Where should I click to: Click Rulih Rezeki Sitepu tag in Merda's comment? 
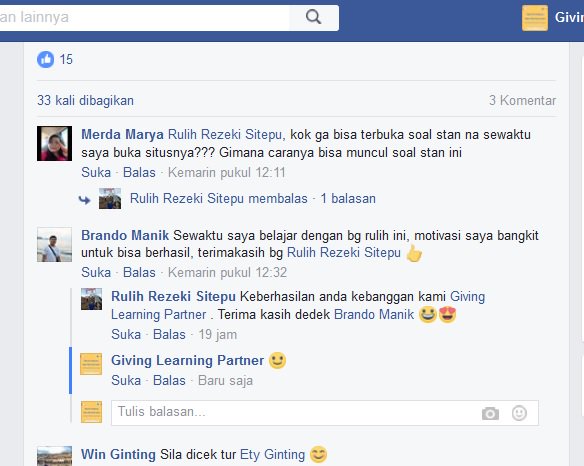coord(226,134)
